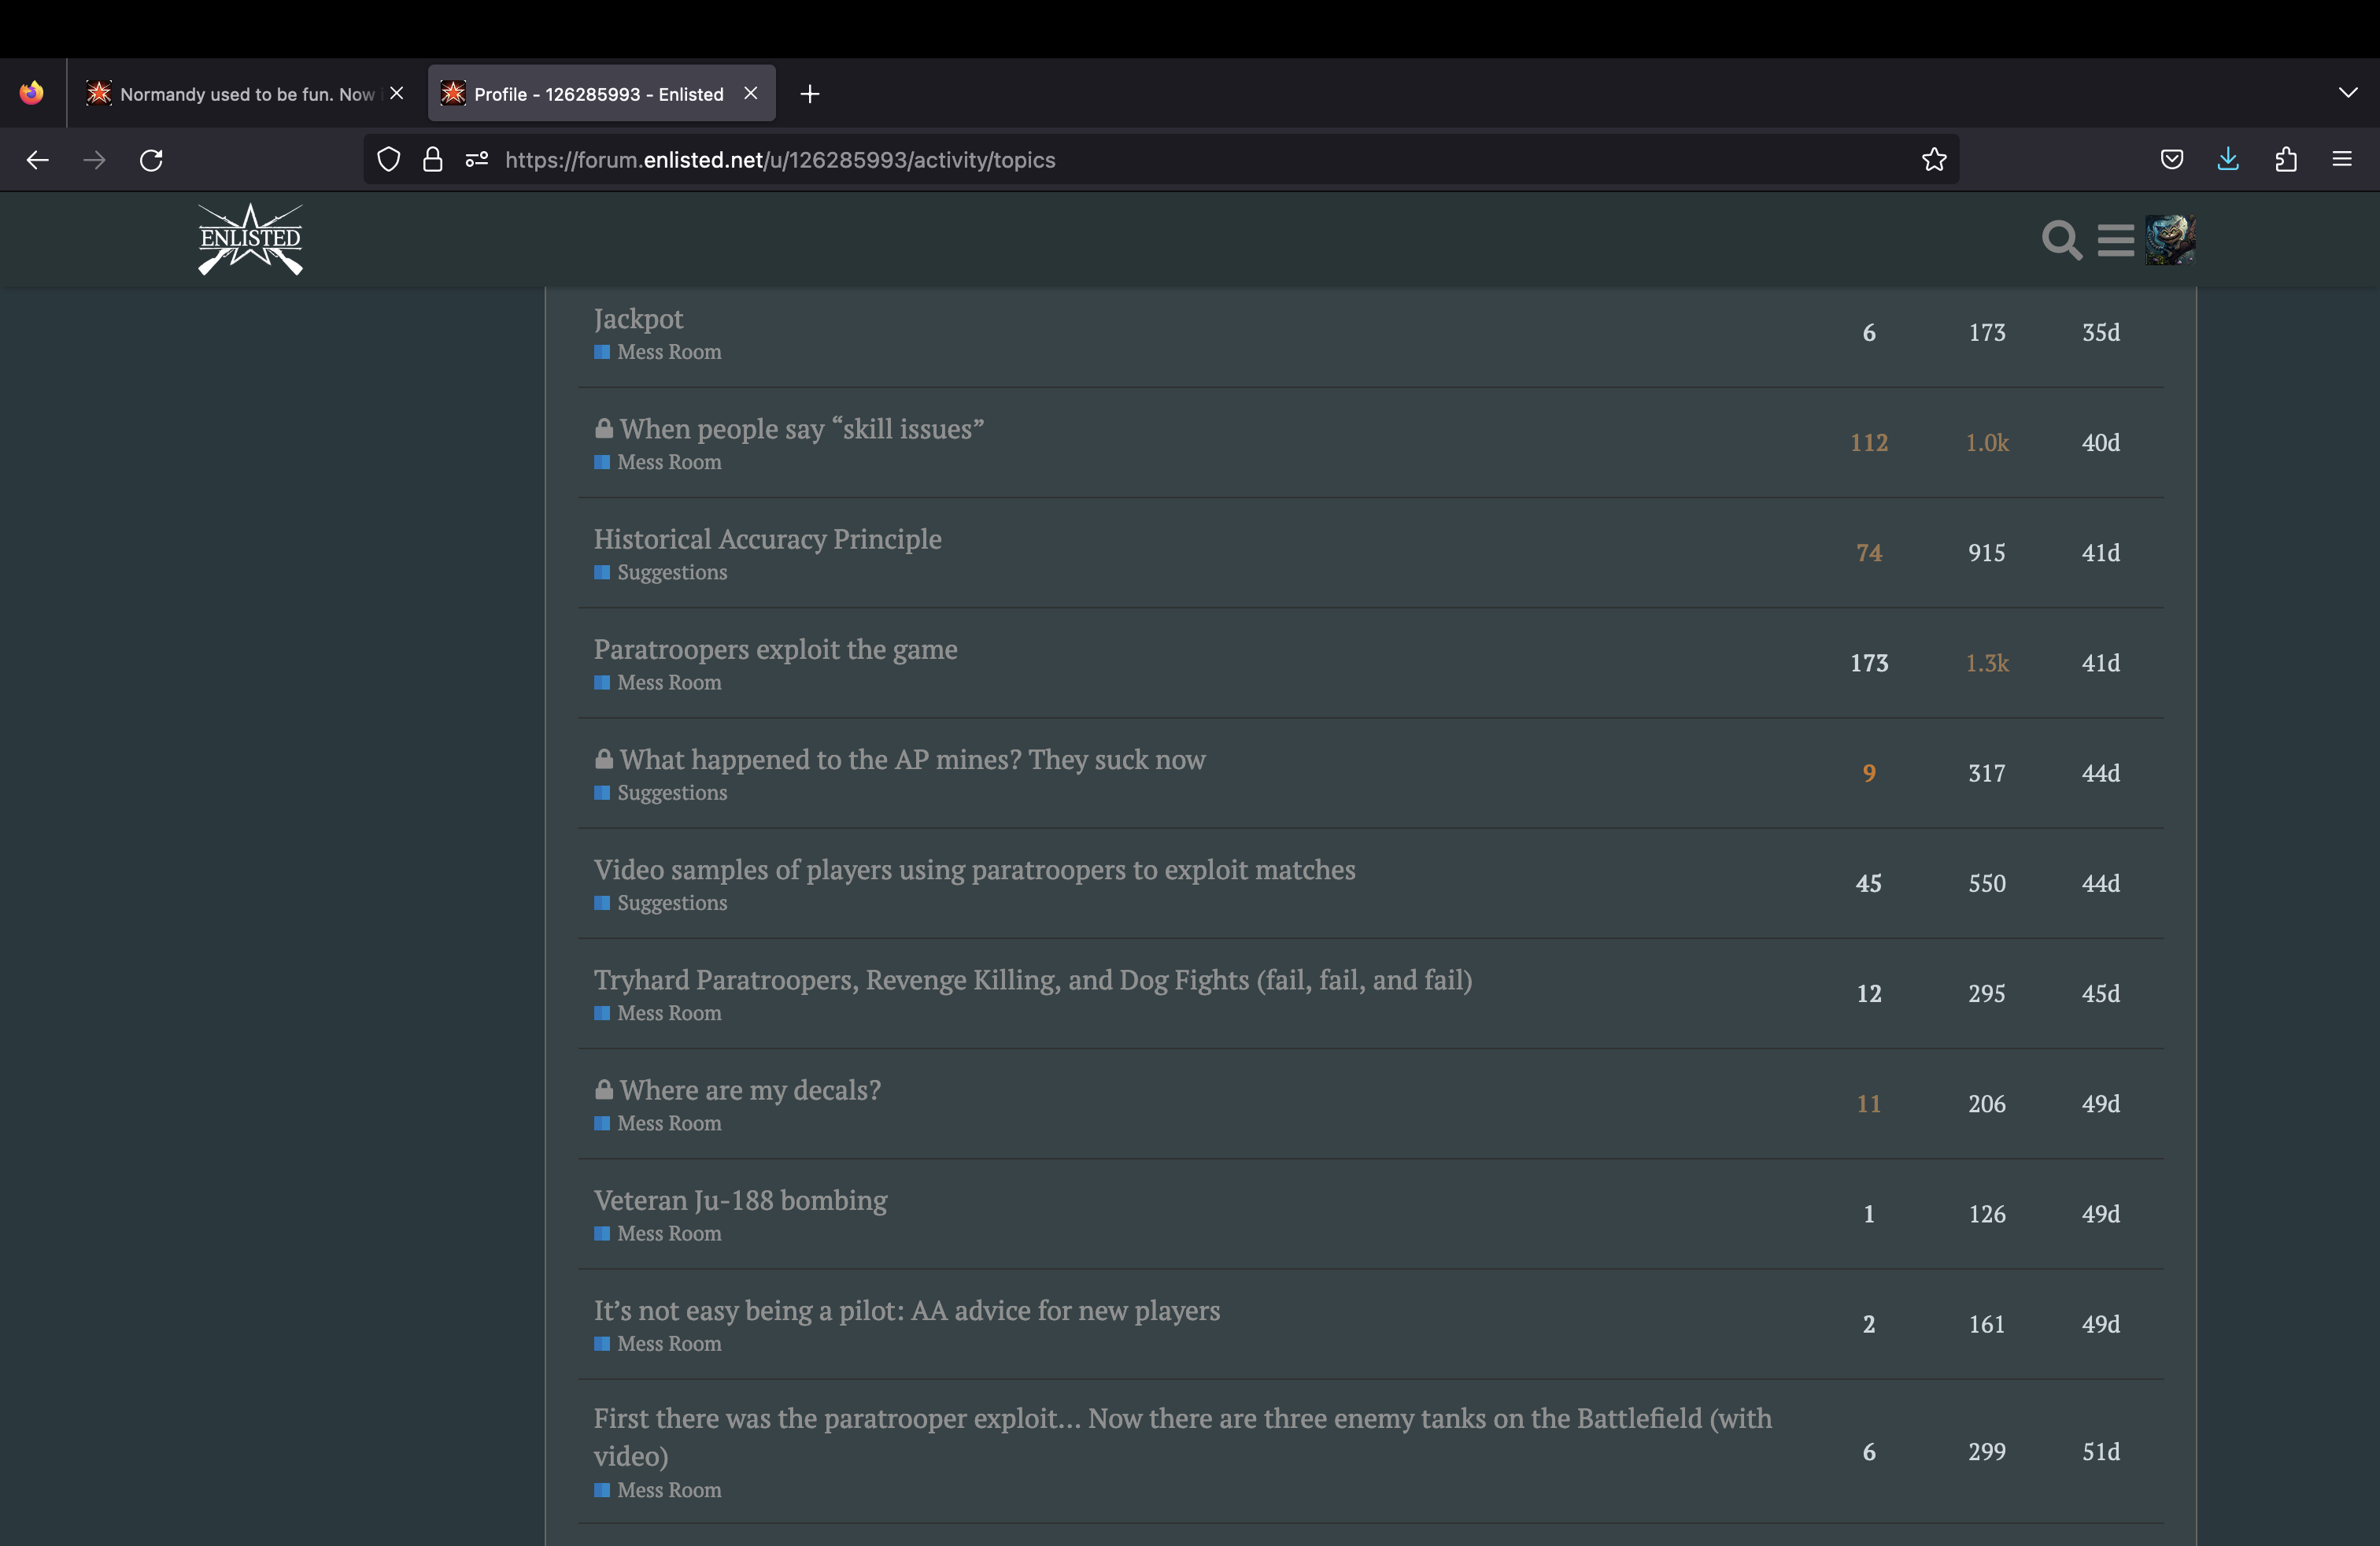Open the Jackpot topic
Screen dimensions: 2380x1546
tap(638, 319)
